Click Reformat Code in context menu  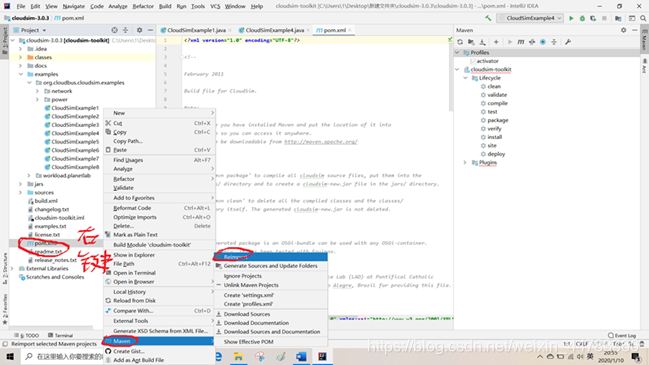point(159,208)
